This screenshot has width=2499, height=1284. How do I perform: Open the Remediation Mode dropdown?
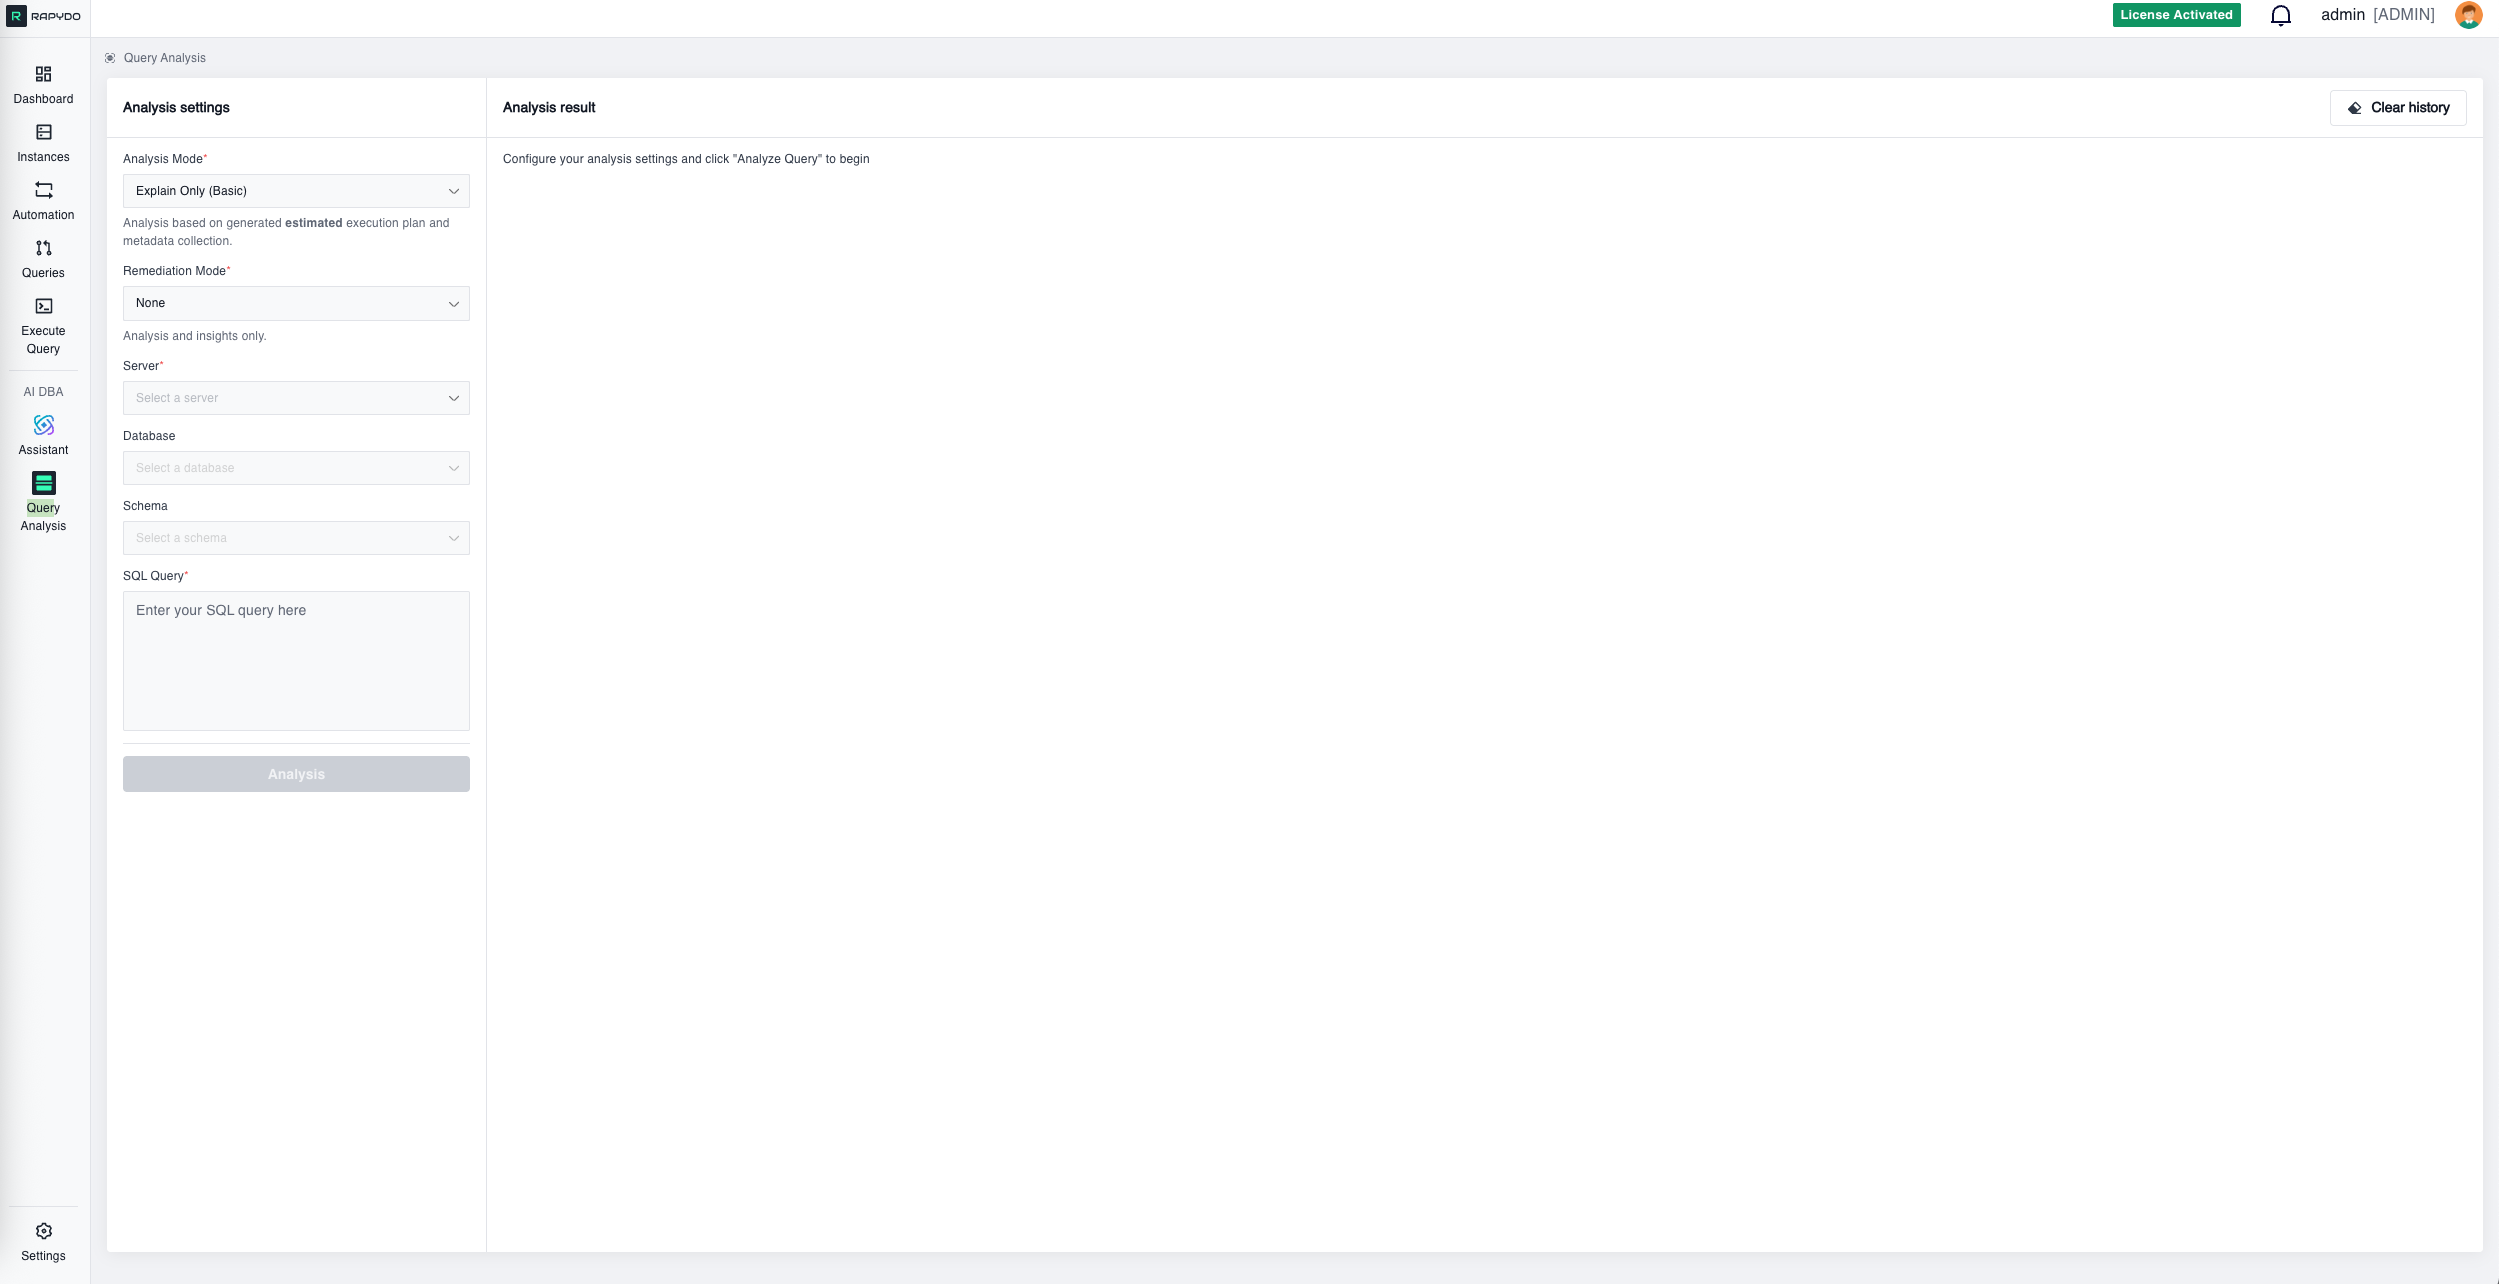pos(295,302)
